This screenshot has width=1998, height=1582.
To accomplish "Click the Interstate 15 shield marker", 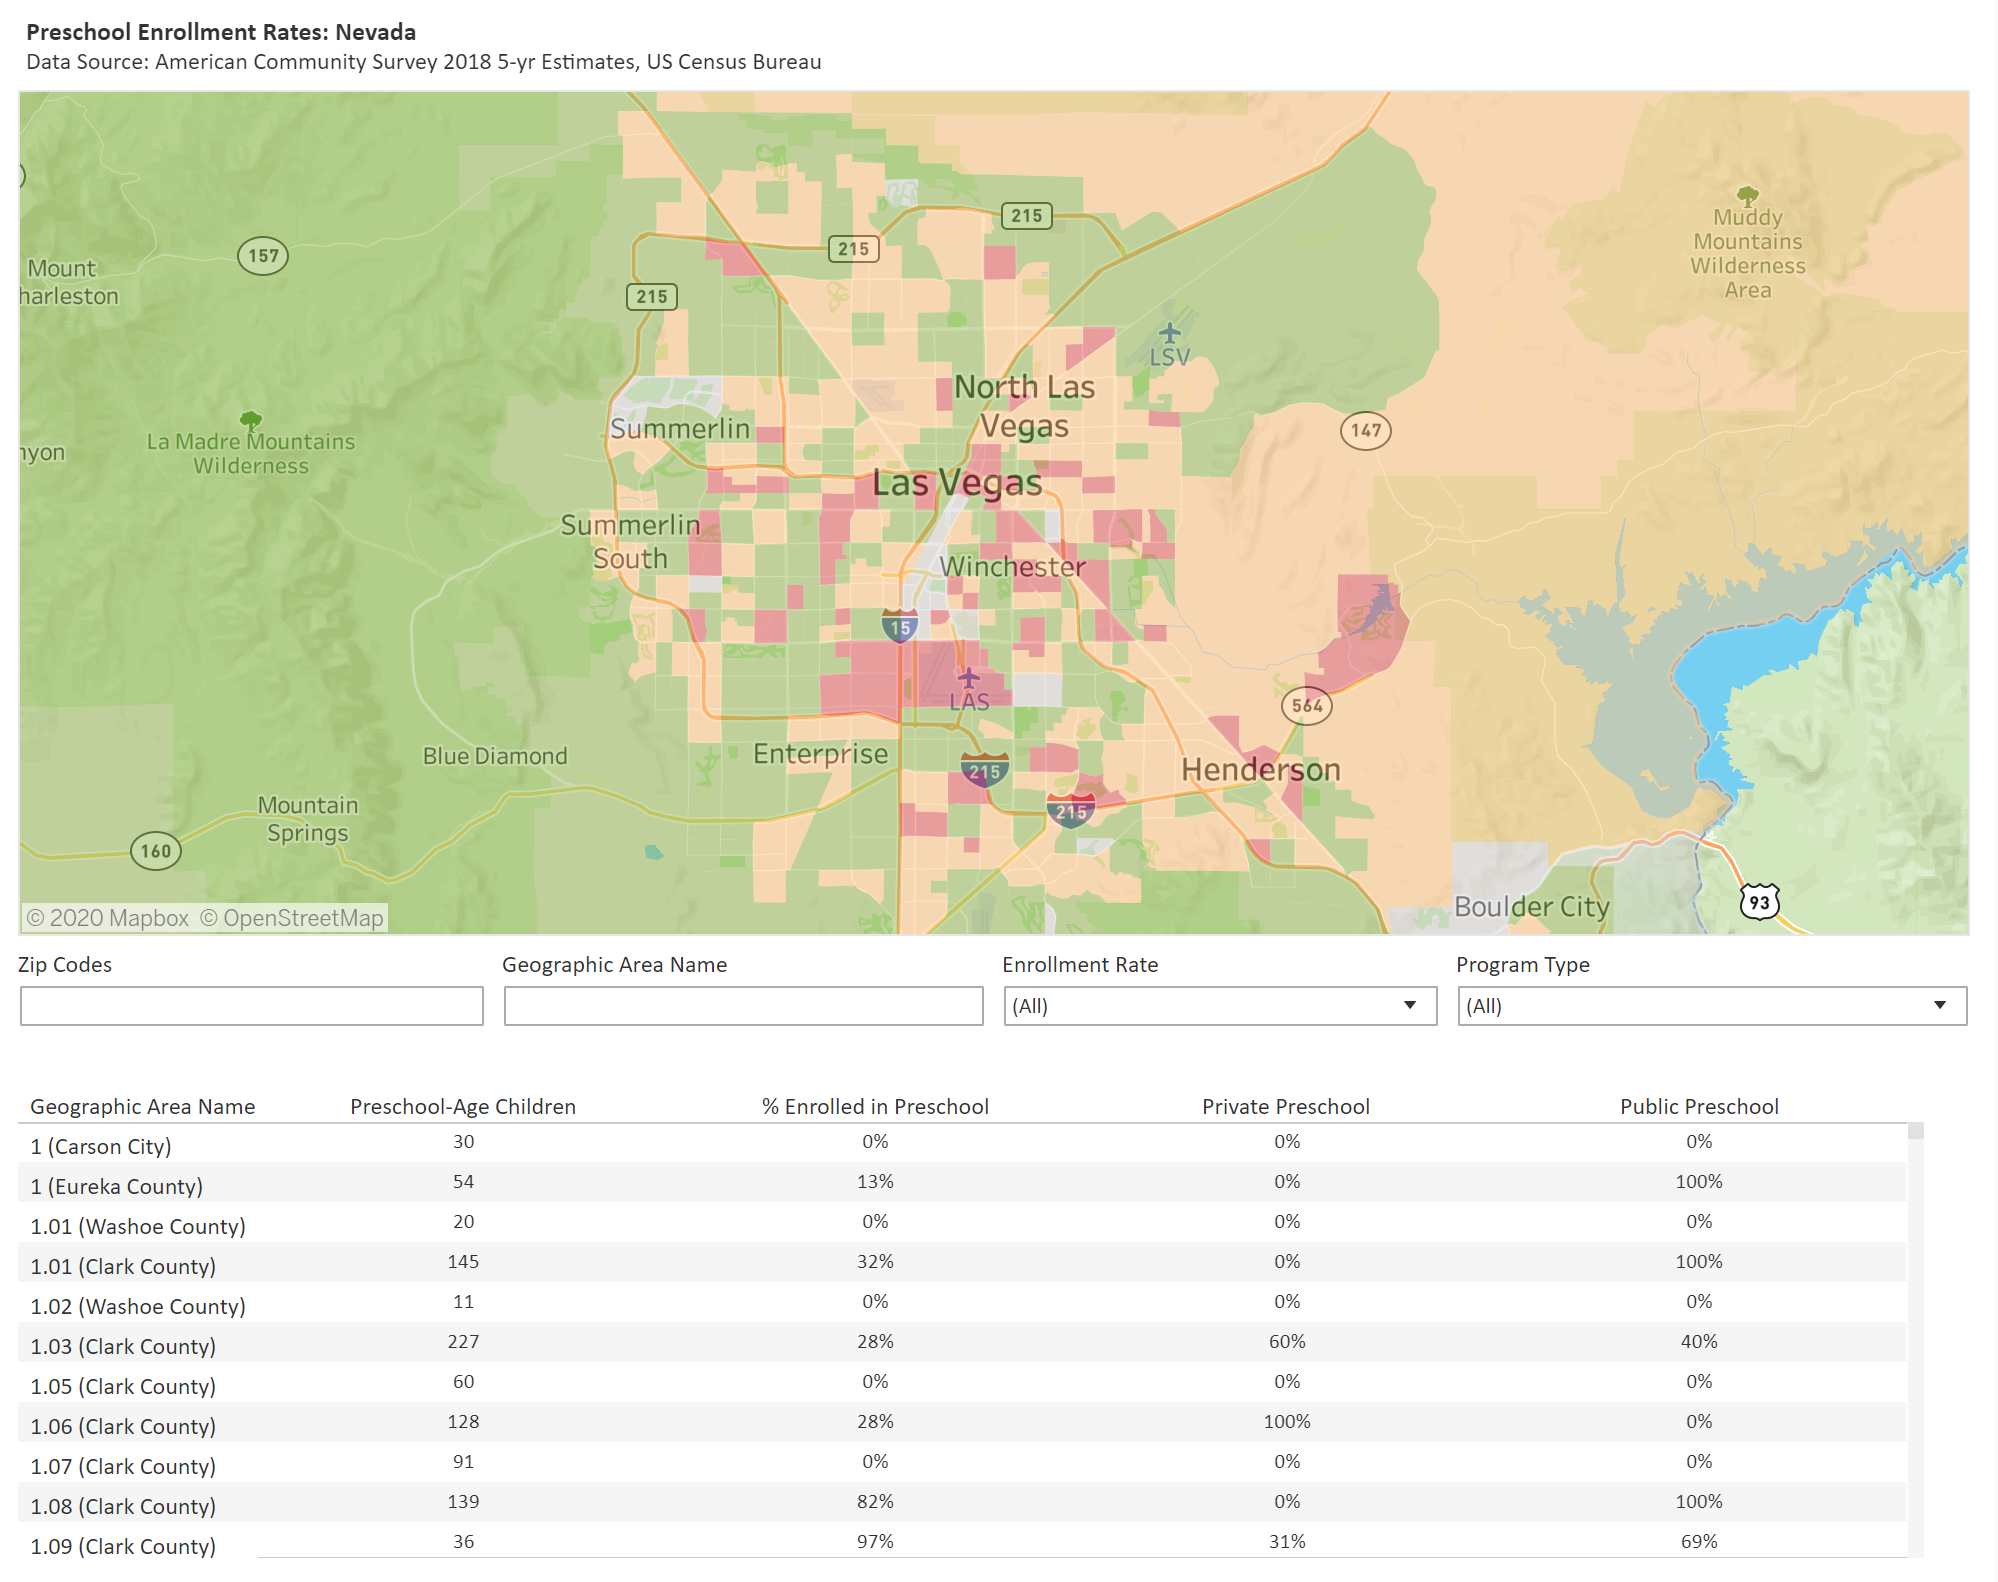I will point(900,627).
